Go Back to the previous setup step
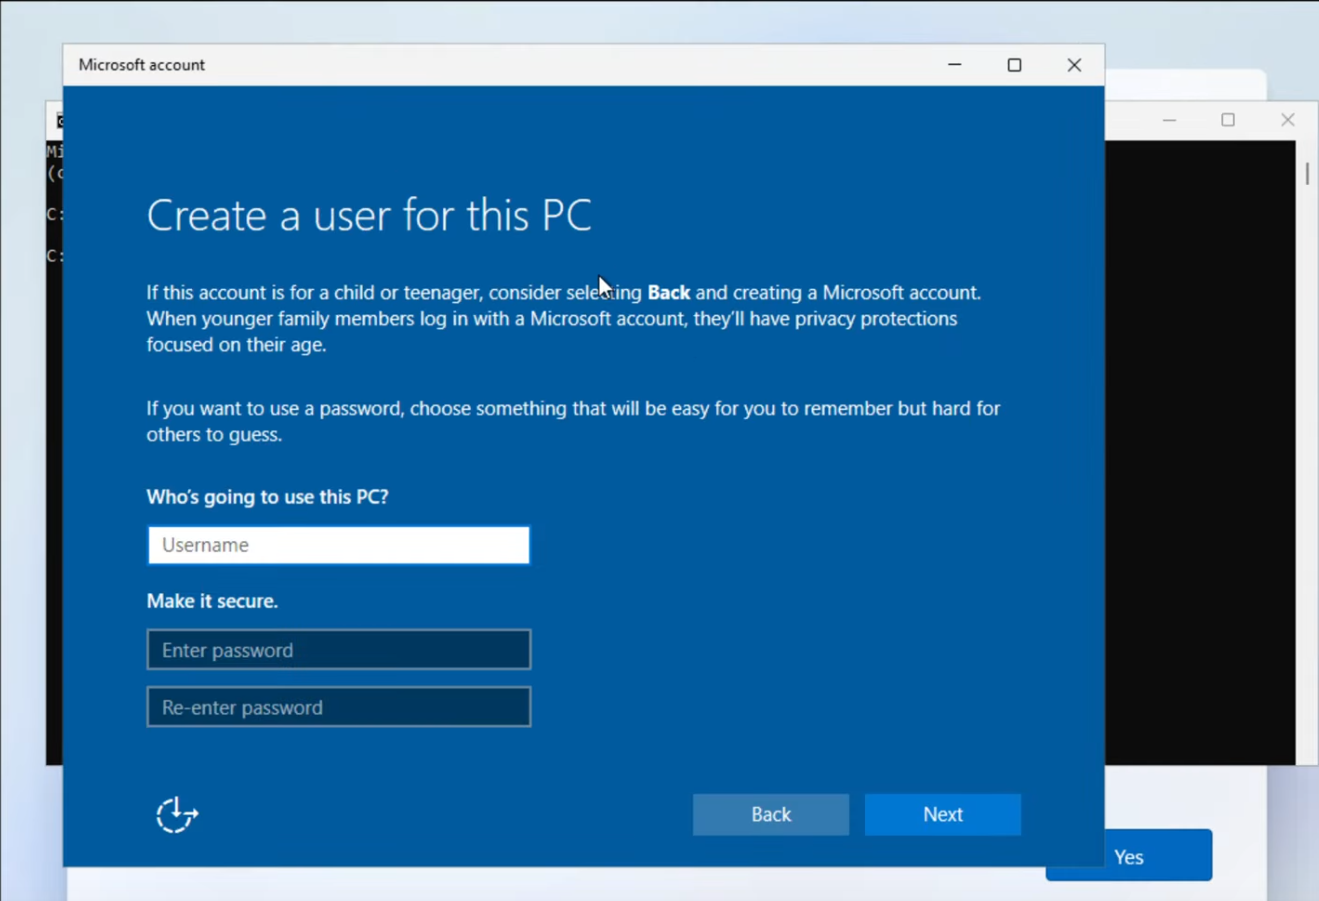Screen dimensions: 1319x901 (x=771, y=814)
